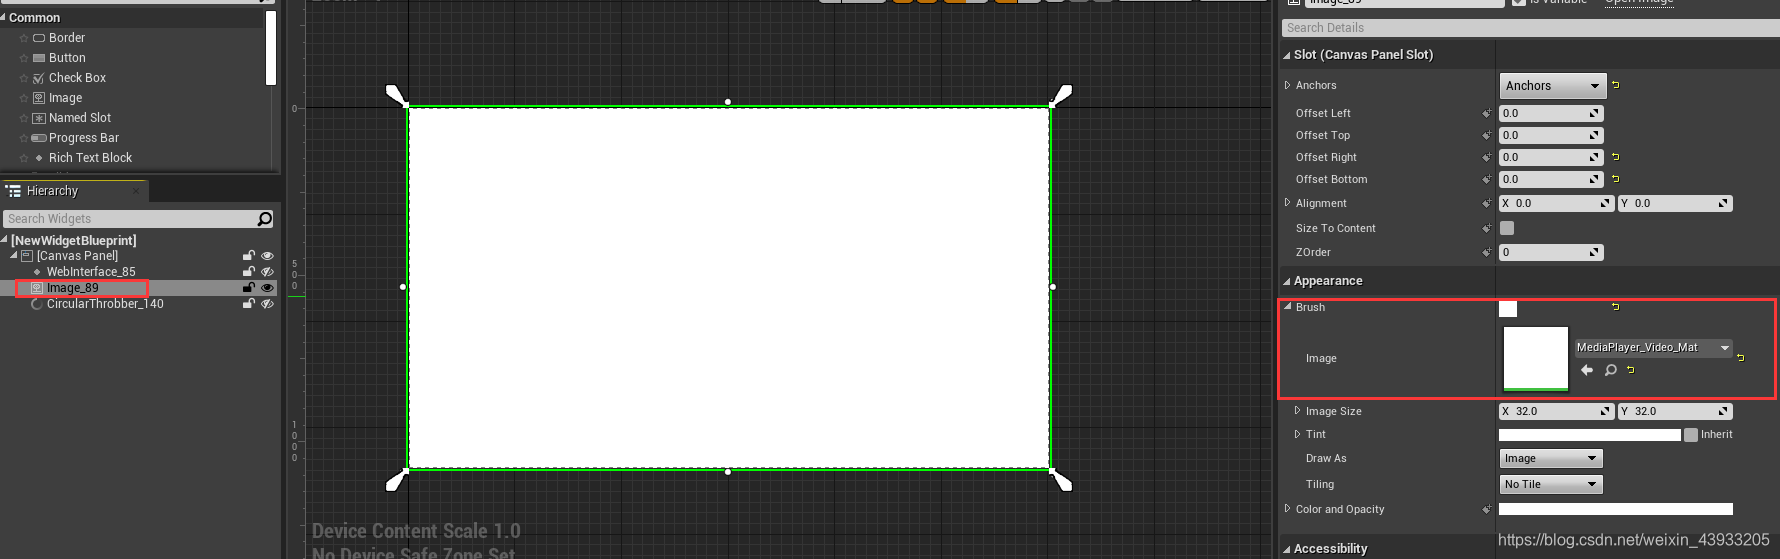Expand the Tint property
The image size is (1780, 559).
click(x=1298, y=434)
